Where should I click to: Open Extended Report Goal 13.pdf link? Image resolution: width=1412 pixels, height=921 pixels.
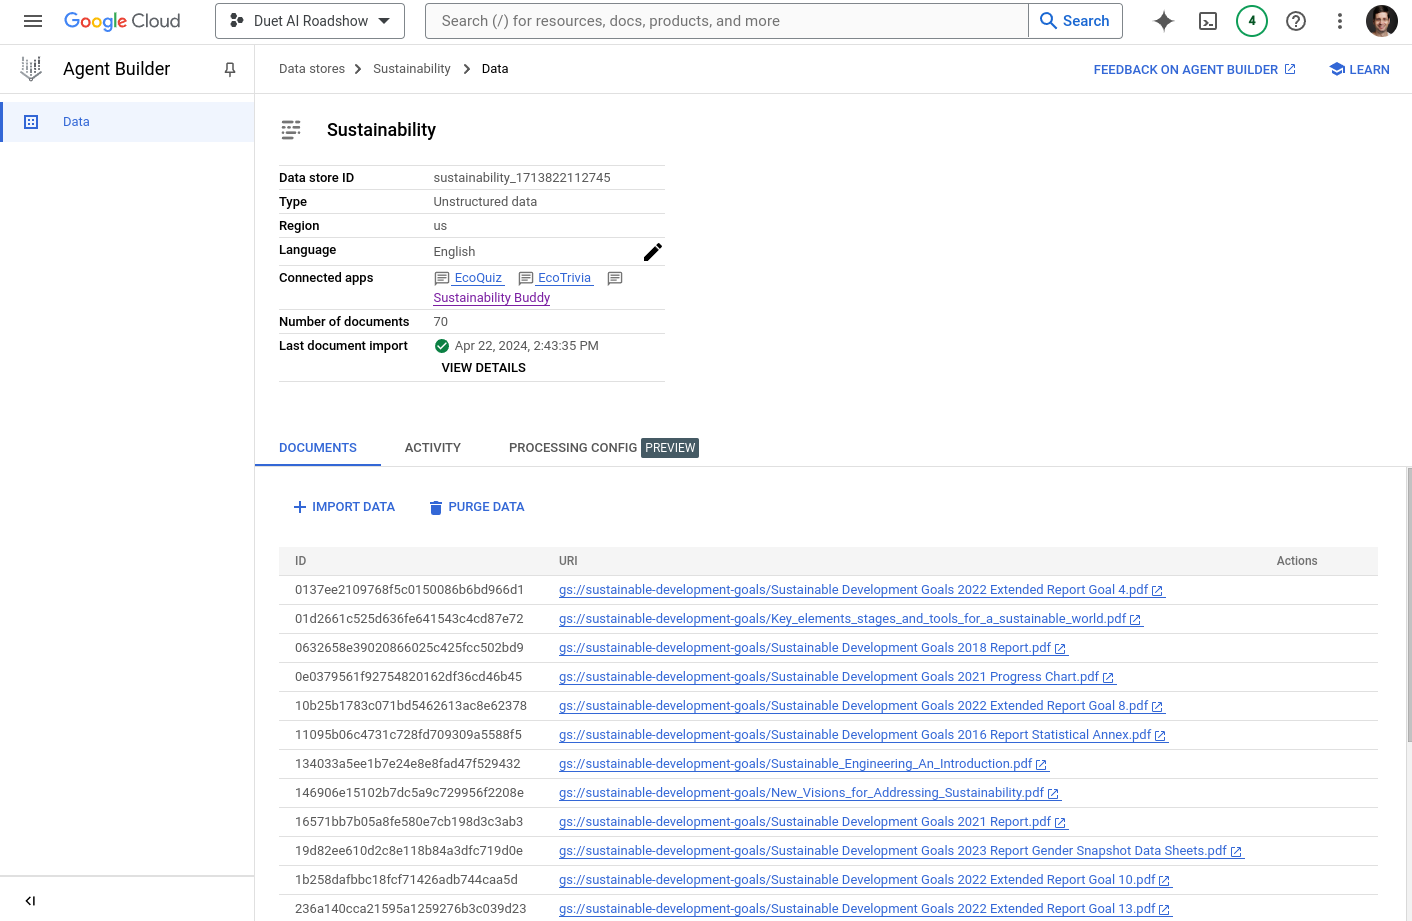[x=857, y=909]
